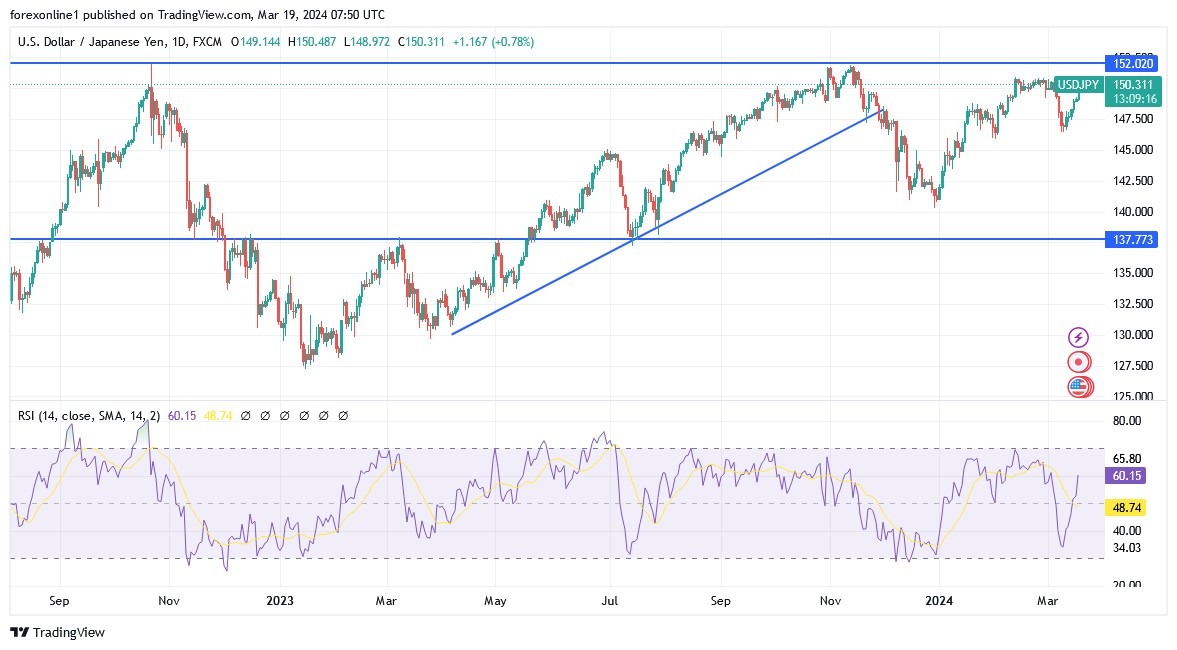Toggle the 60.15 RSI value badge
Screen dimensions: 1177x650
1125,476
